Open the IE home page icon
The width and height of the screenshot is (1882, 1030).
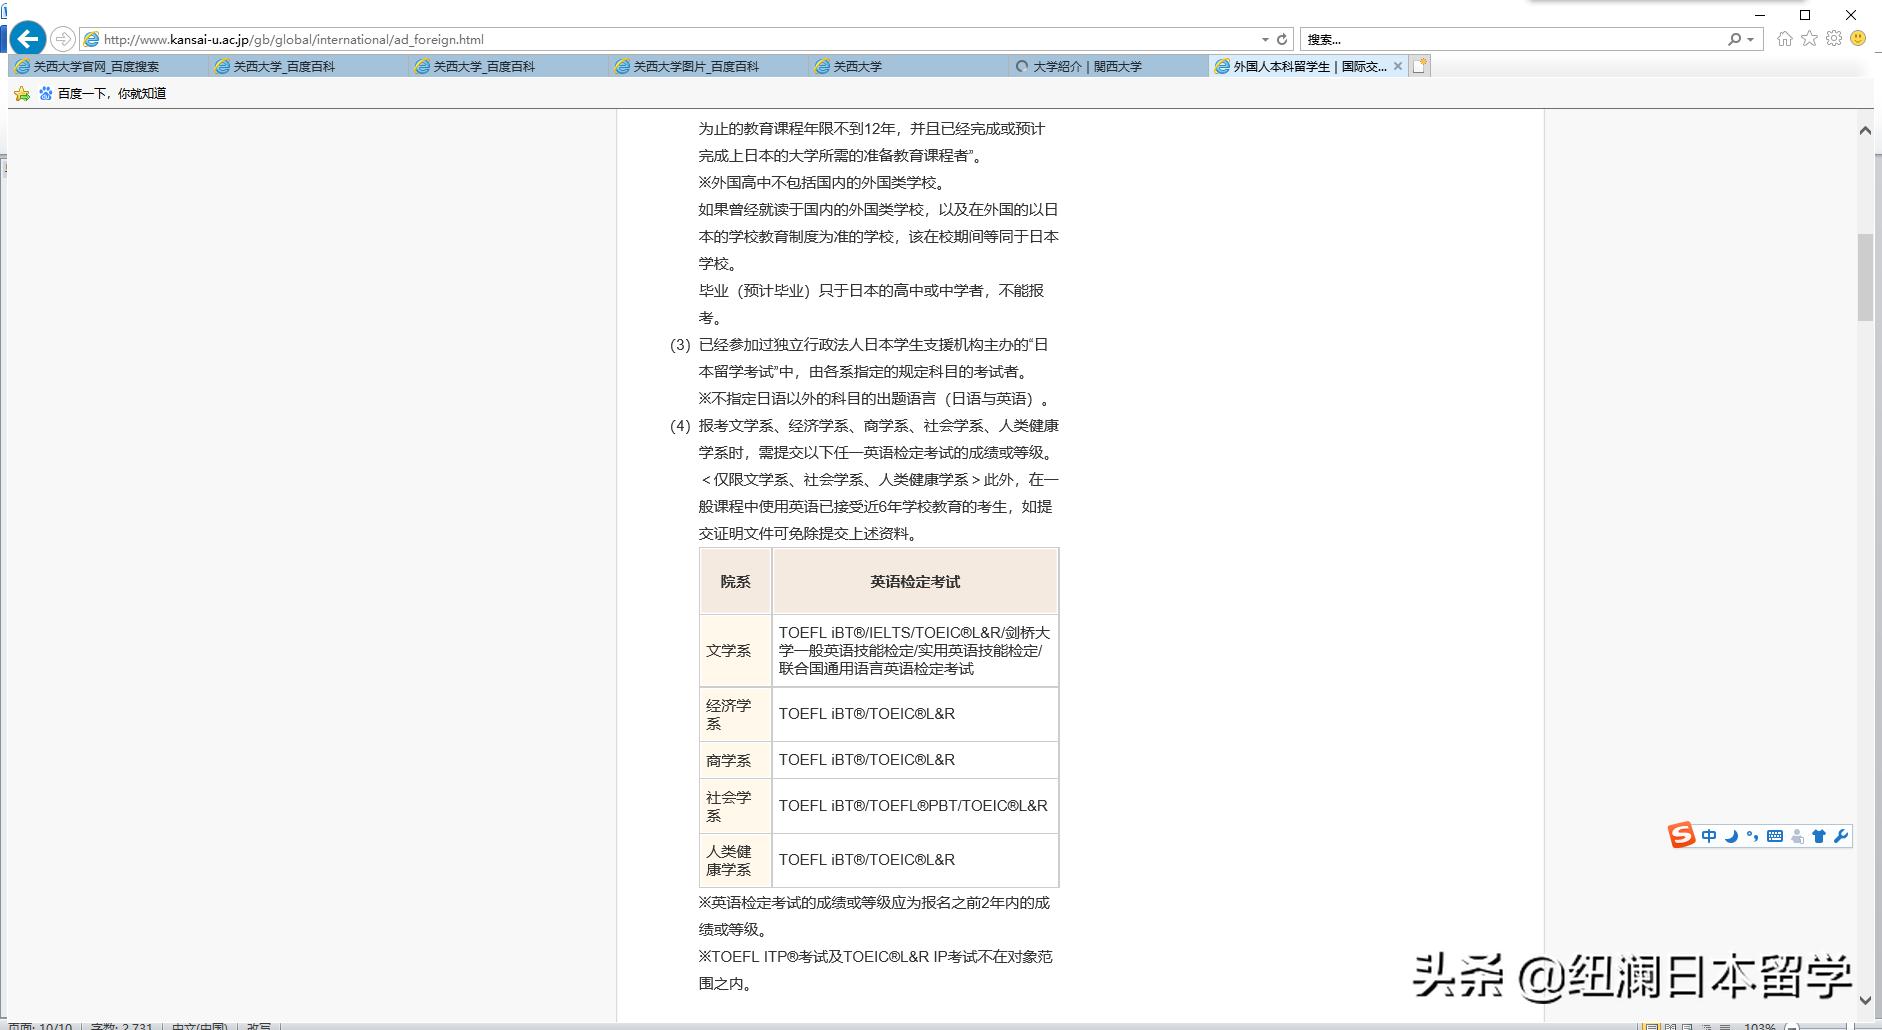pos(1785,39)
